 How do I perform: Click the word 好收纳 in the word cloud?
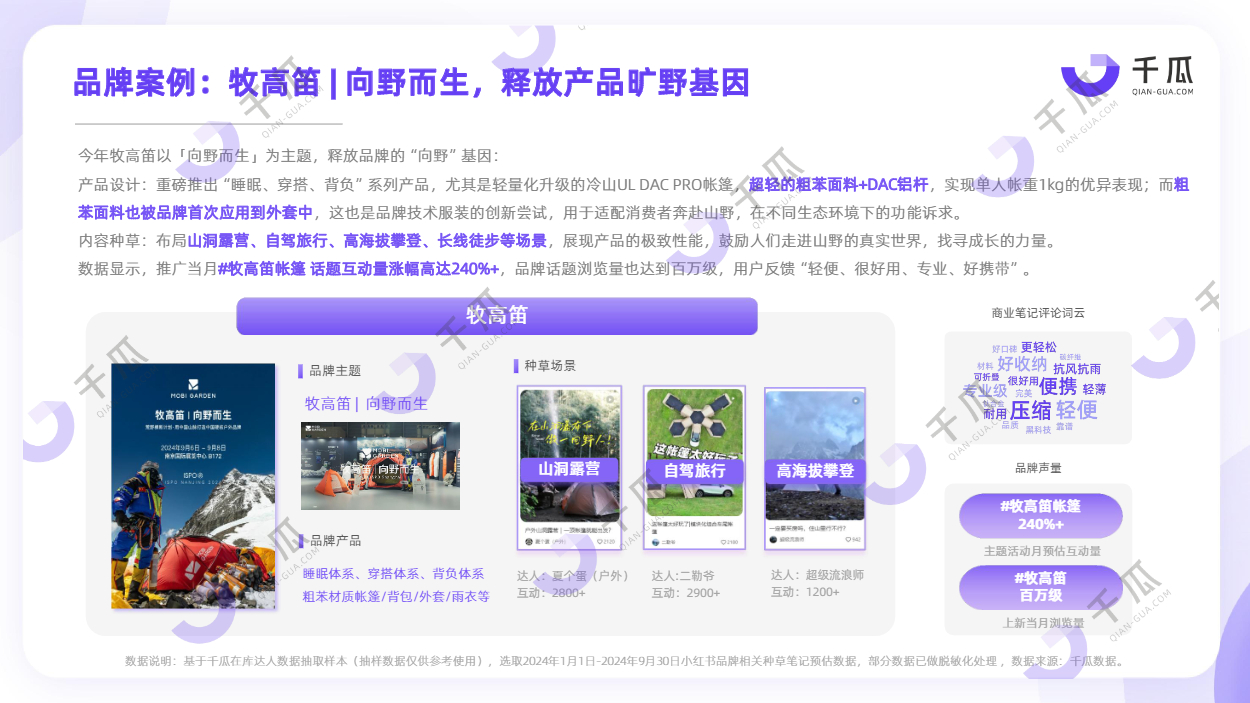pyautogui.click(x=1022, y=364)
